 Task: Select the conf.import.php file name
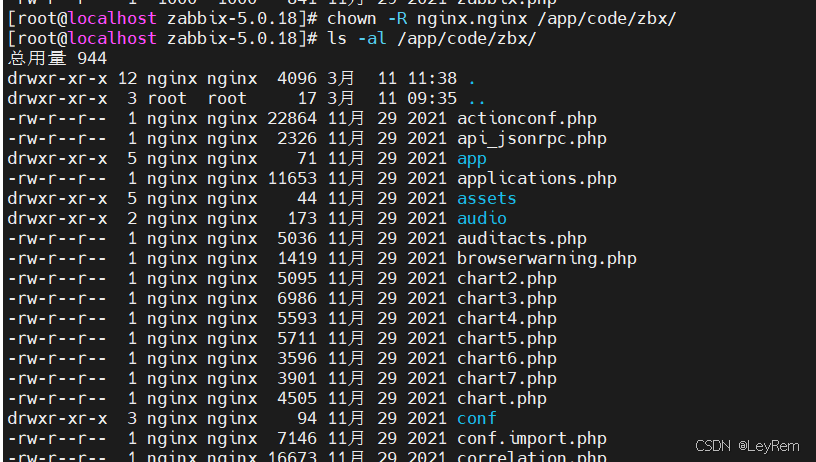tap(532, 439)
